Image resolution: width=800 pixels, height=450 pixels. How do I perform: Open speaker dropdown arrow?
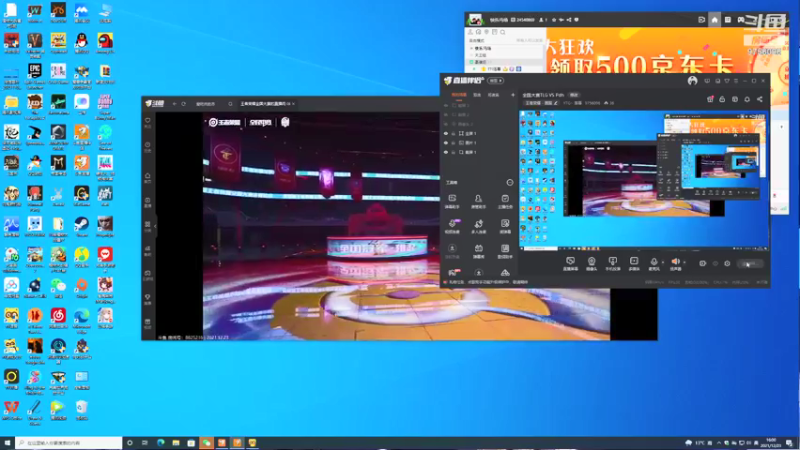[684, 262]
